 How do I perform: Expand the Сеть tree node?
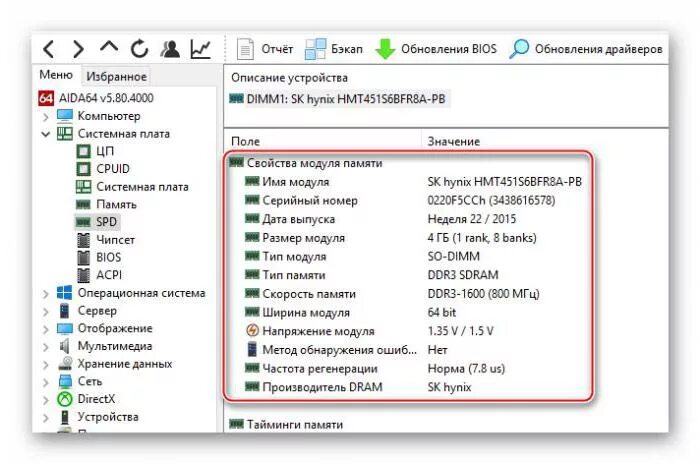click(46, 382)
